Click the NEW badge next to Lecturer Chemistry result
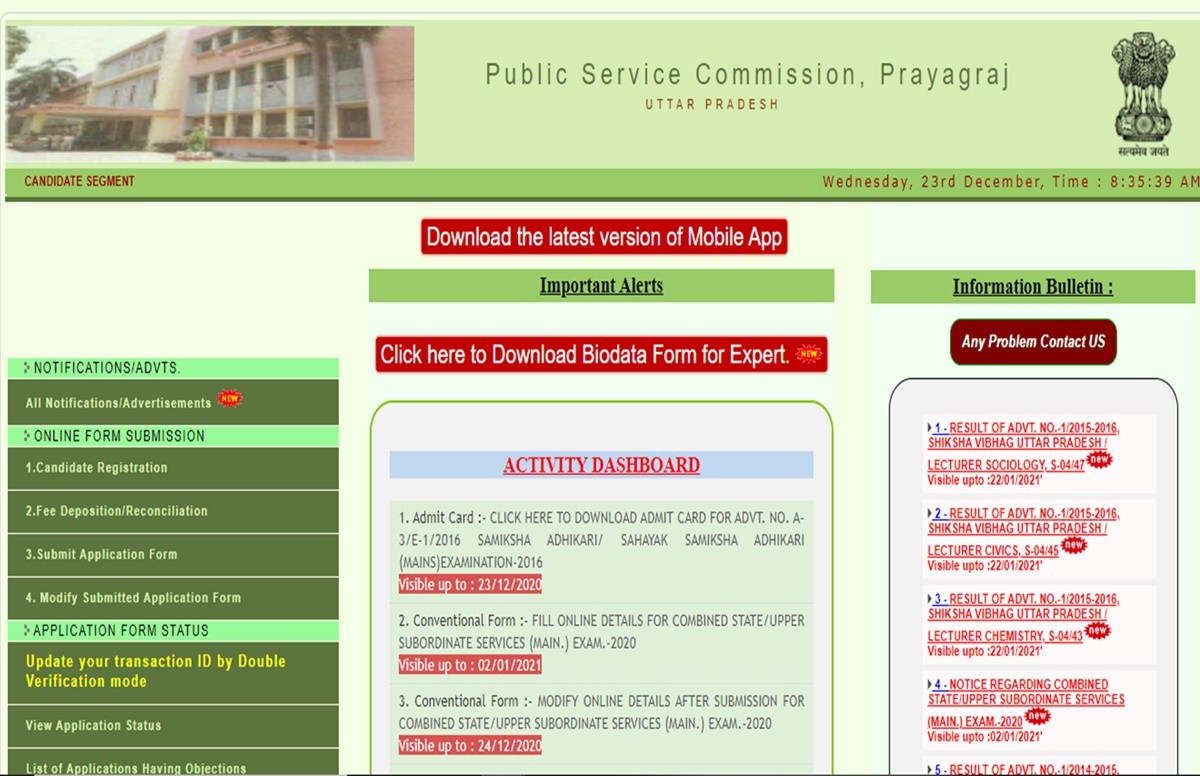The width and height of the screenshot is (1200, 776). pyautogui.click(x=1097, y=631)
